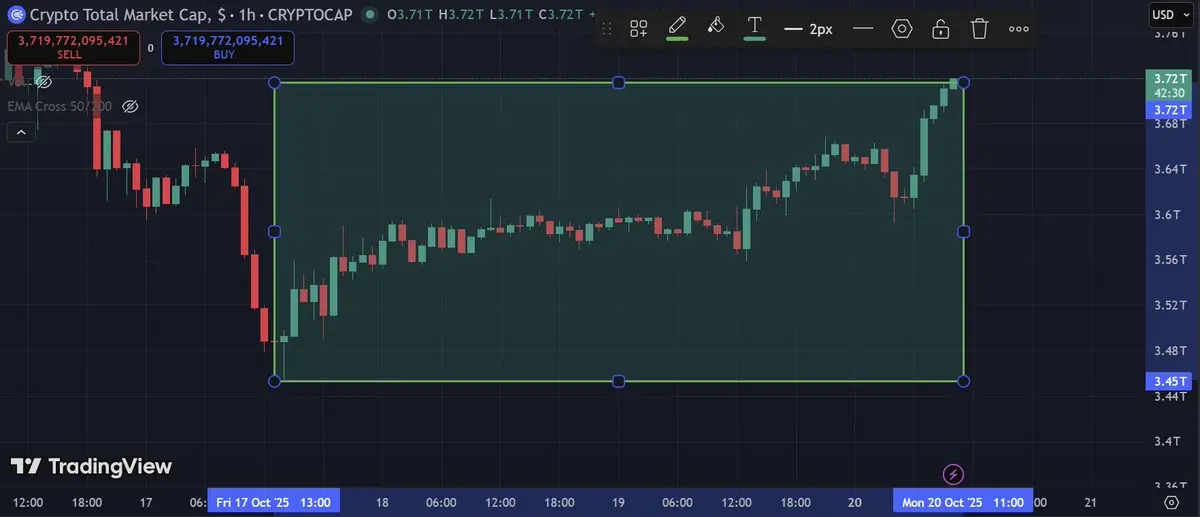
Task: Open the text color T tool
Action: 754,27
